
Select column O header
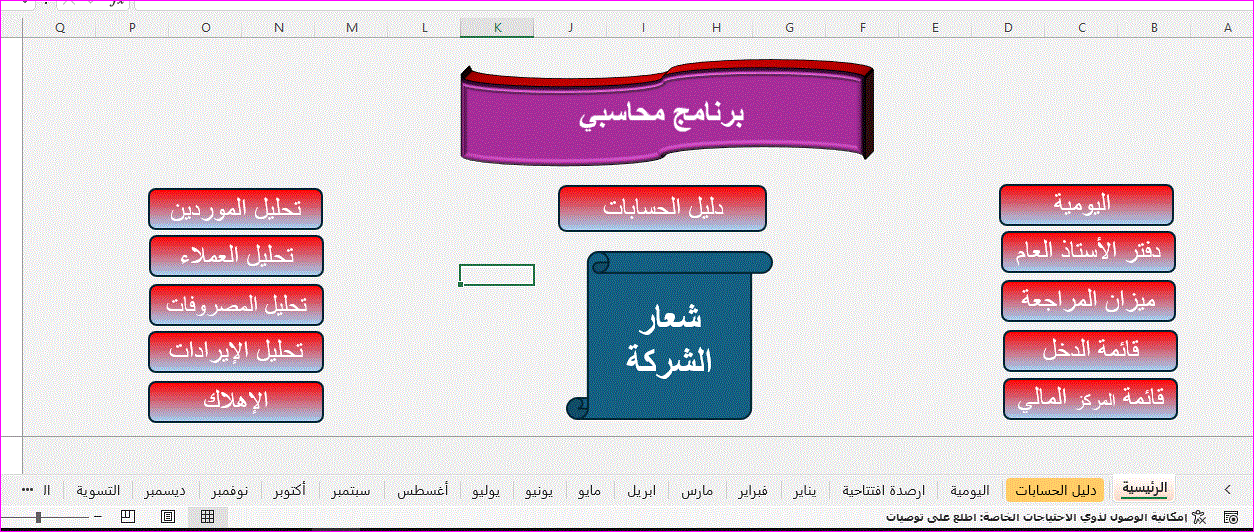(x=206, y=29)
